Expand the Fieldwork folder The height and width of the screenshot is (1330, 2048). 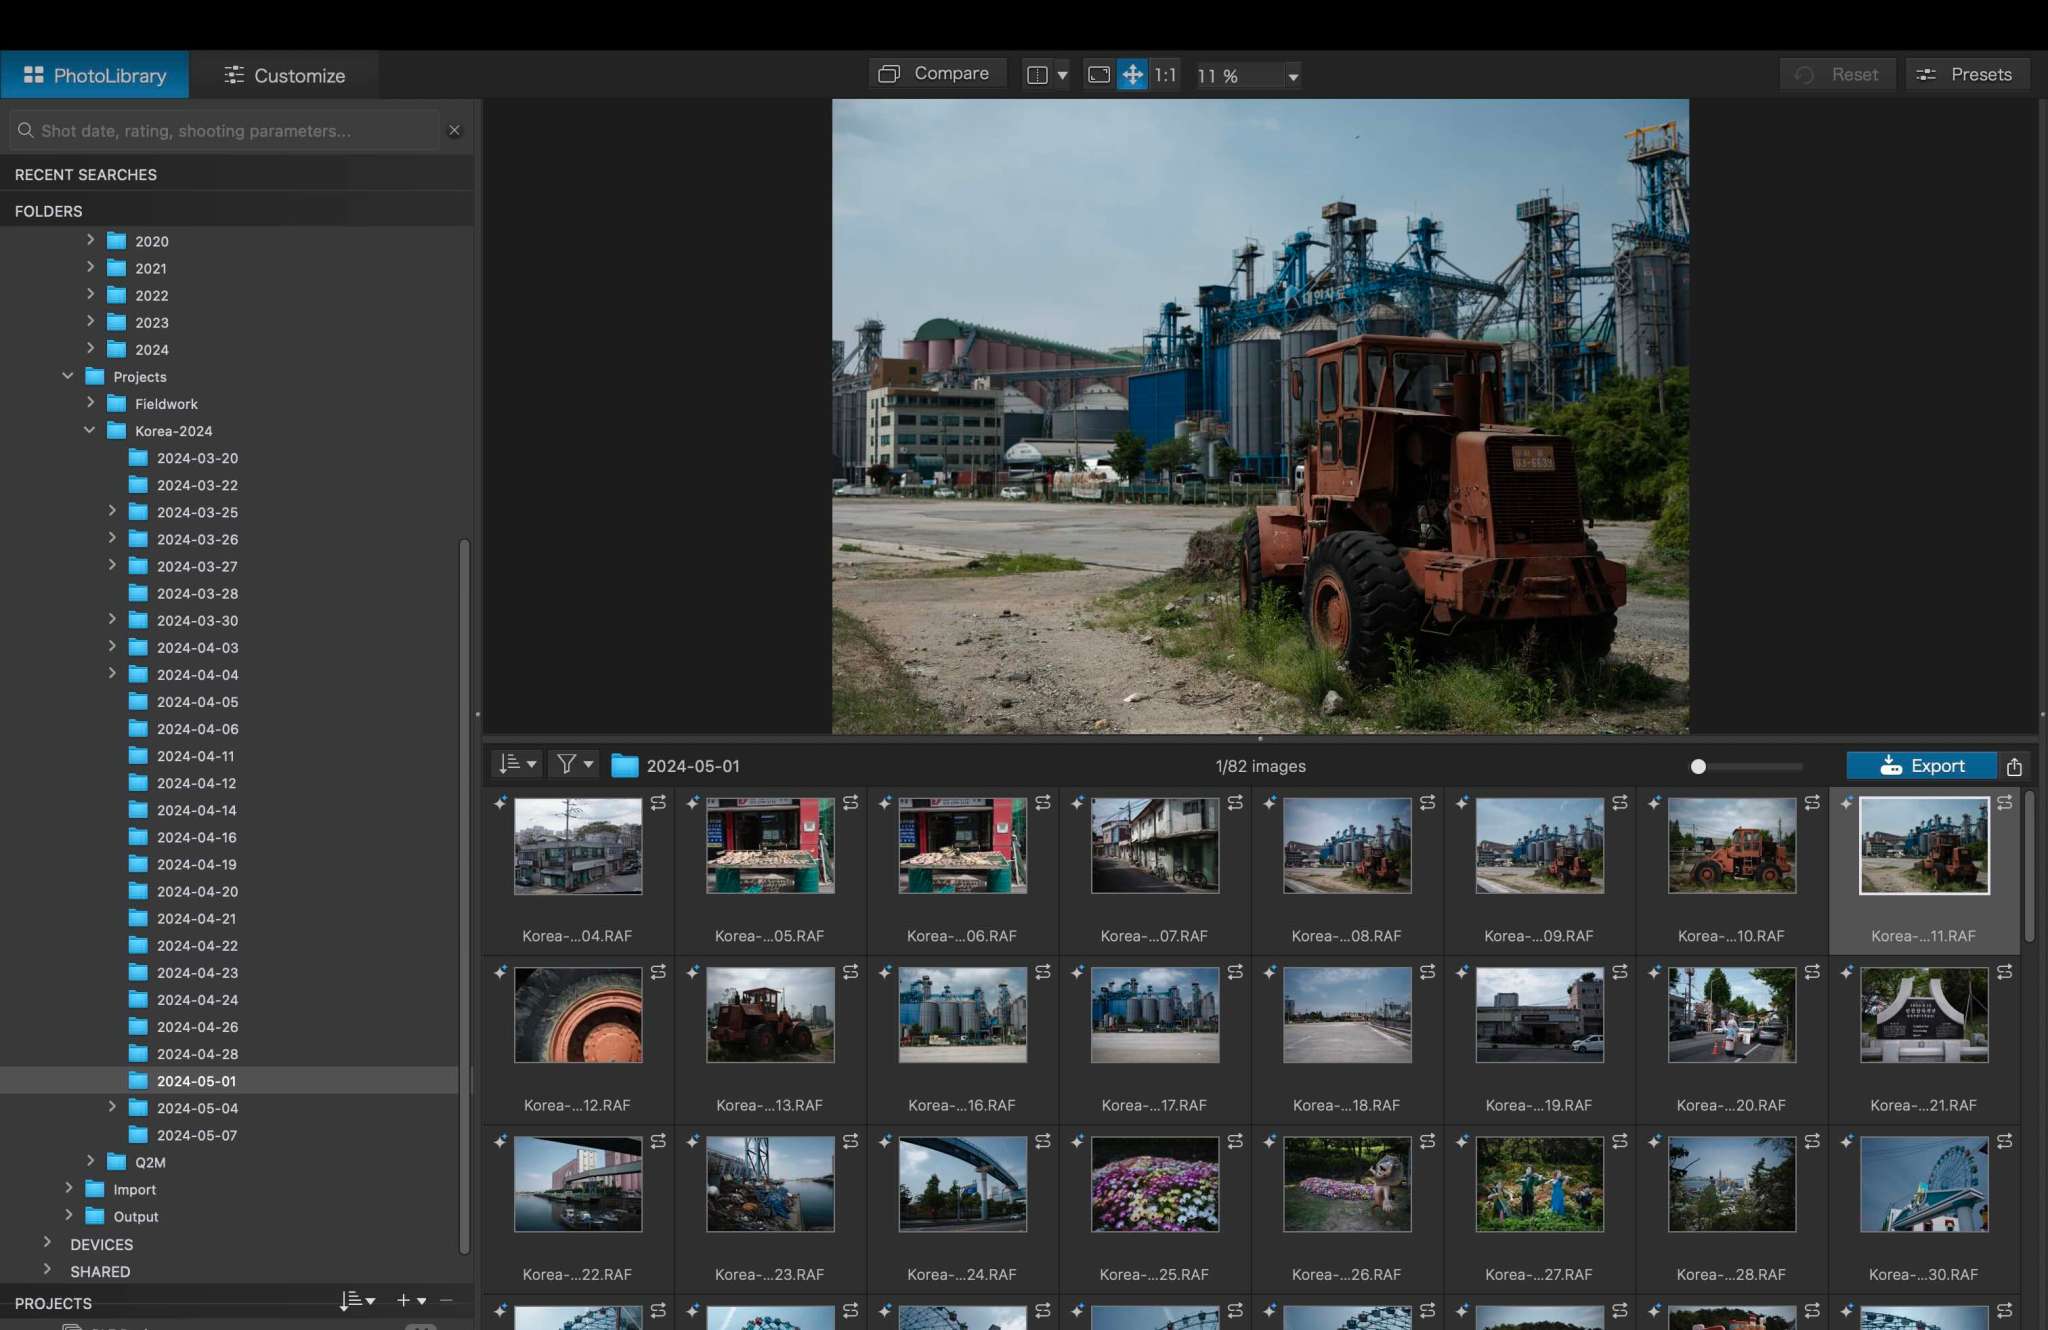[x=91, y=402]
